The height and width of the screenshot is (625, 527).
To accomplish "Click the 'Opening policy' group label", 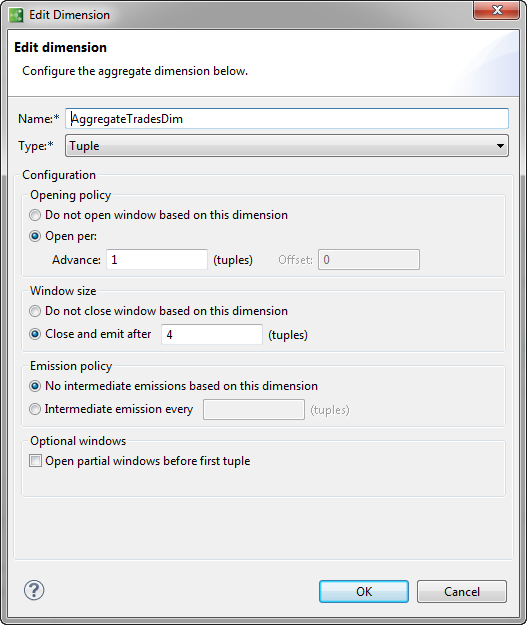I will tap(71, 195).
